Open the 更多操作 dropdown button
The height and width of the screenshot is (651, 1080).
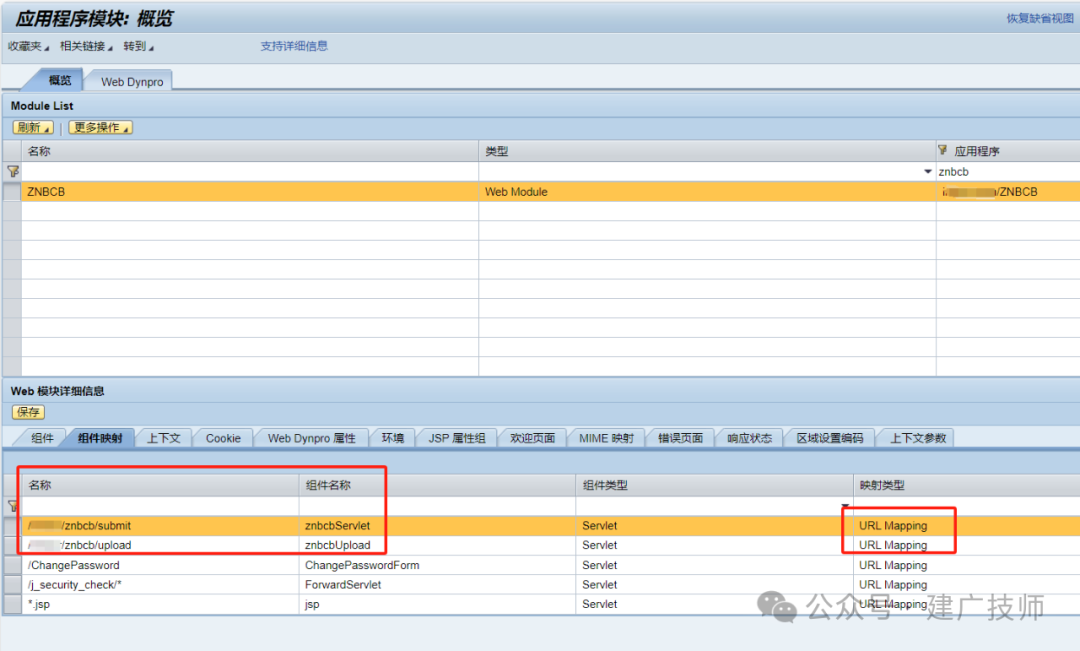tap(100, 127)
